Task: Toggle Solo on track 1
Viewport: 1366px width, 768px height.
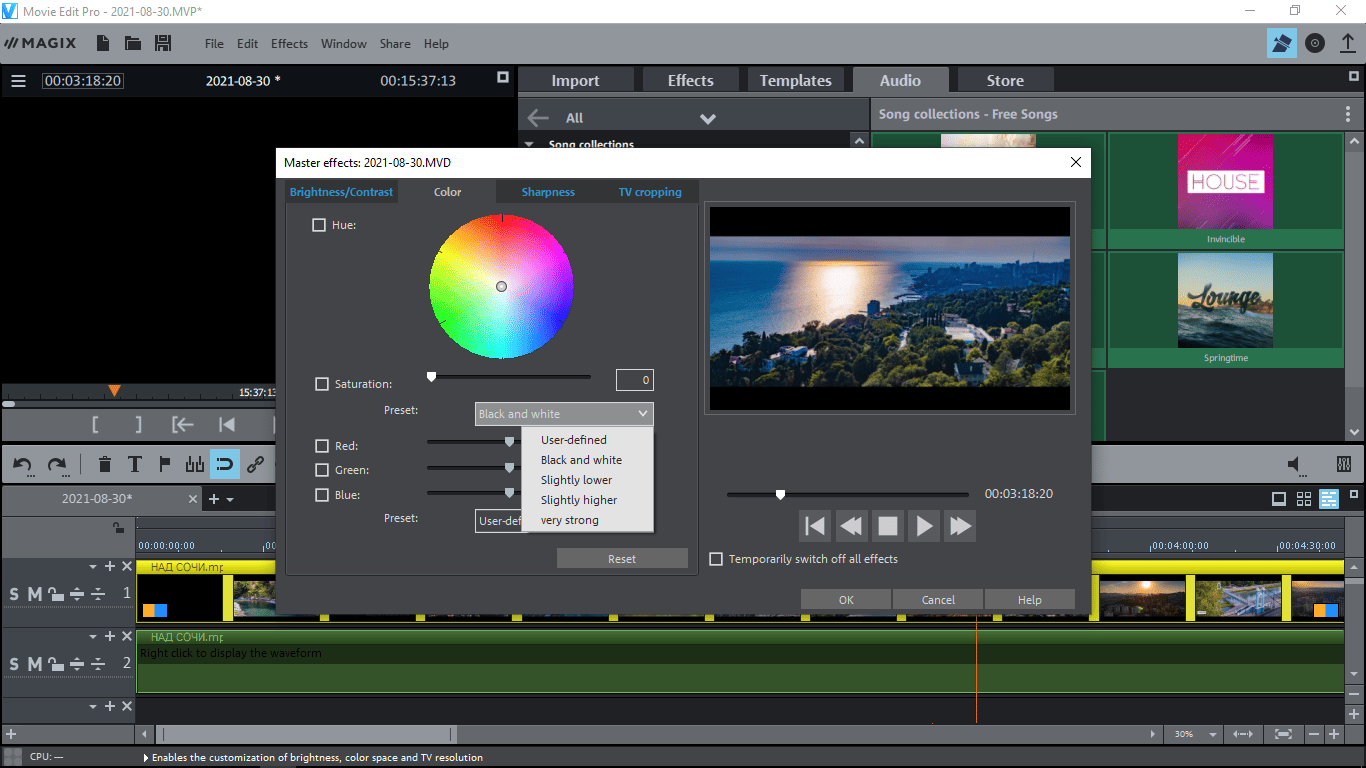Action: pyautogui.click(x=14, y=595)
